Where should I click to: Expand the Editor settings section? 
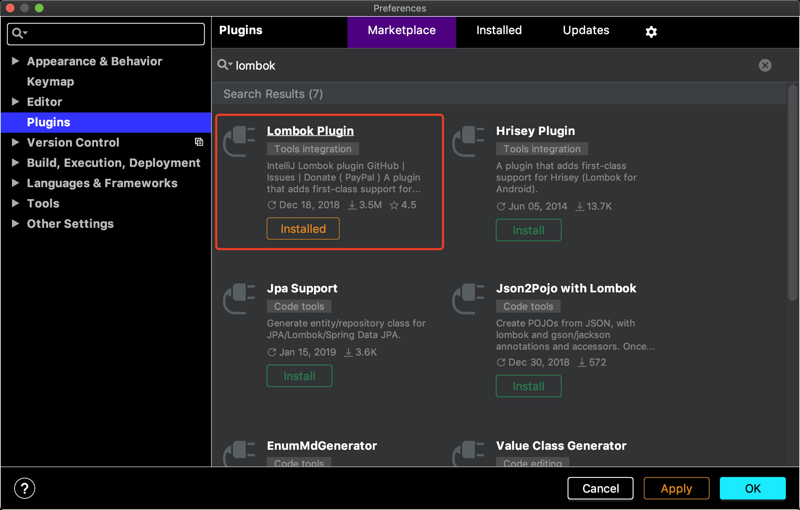point(15,102)
